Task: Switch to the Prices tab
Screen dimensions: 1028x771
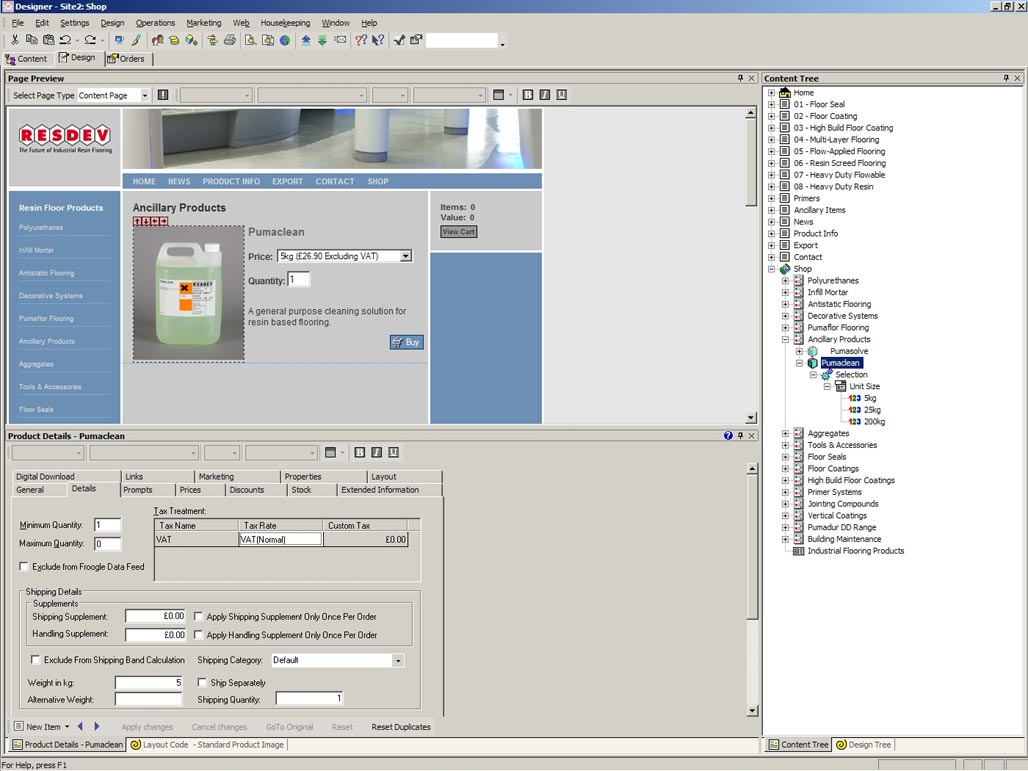Action: [x=190, y=490]
